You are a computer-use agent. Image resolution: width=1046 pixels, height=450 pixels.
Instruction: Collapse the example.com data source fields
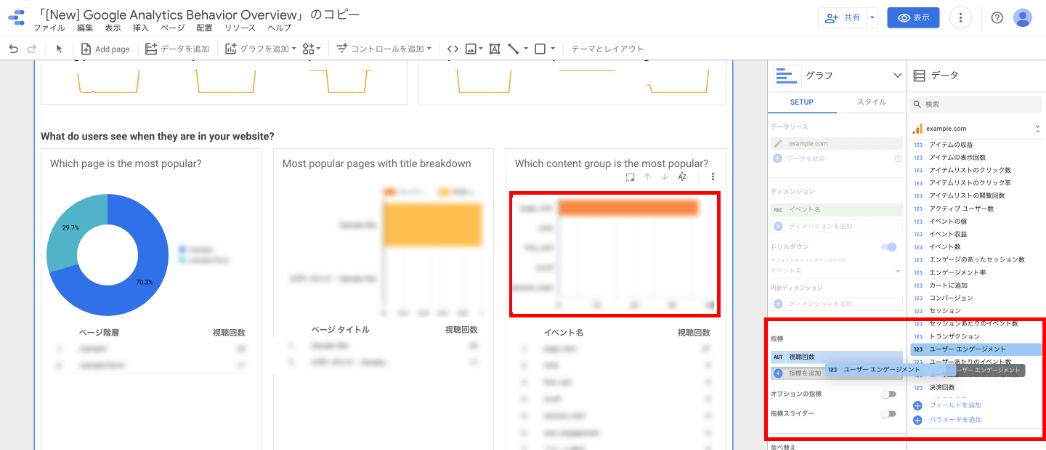(x=1037, y=129)
